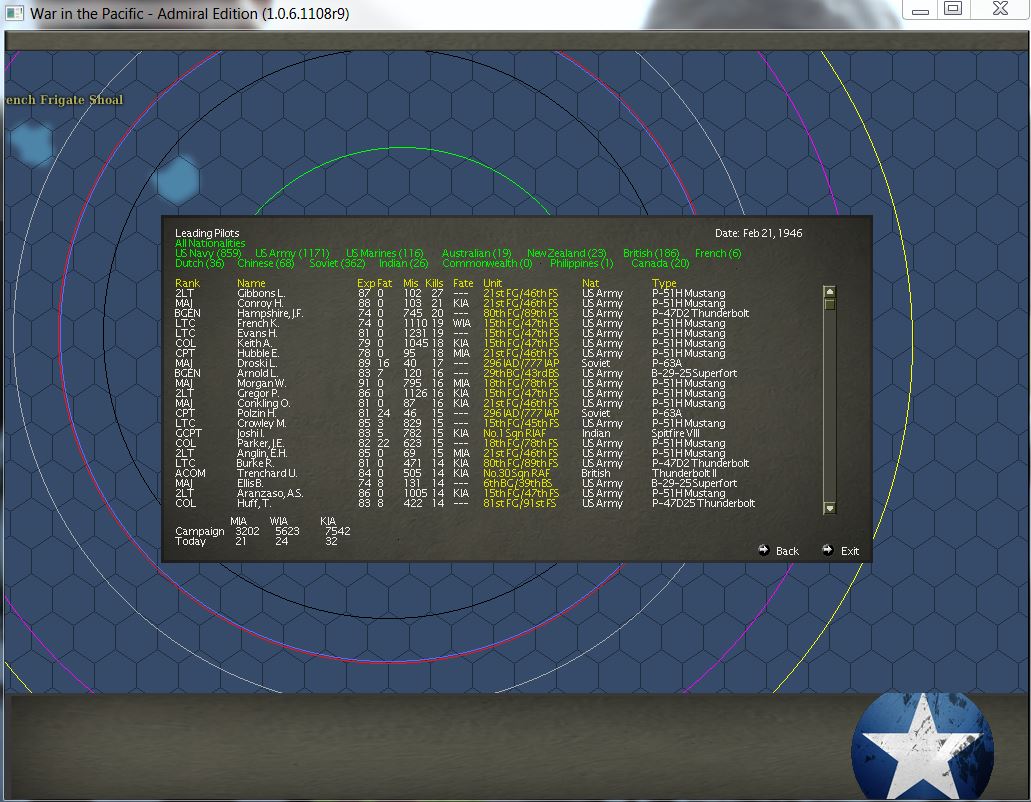The height and width of the screenshot is (802, 1031).
Task: Select pilot Ellis B.
Action: click(x=250, y=483)
